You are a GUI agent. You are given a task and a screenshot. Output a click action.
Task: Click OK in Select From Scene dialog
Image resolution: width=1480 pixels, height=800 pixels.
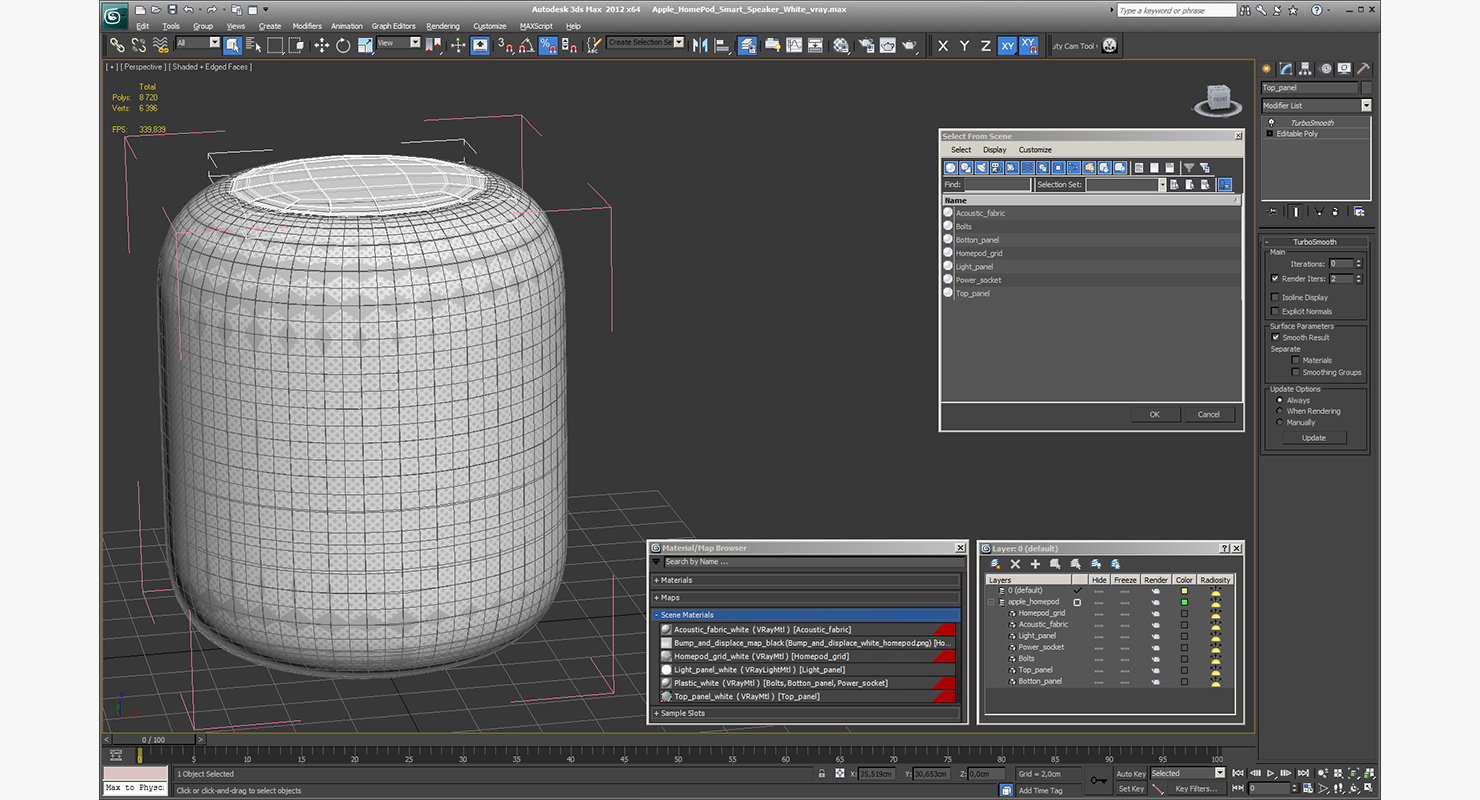tap(1154, 414)
